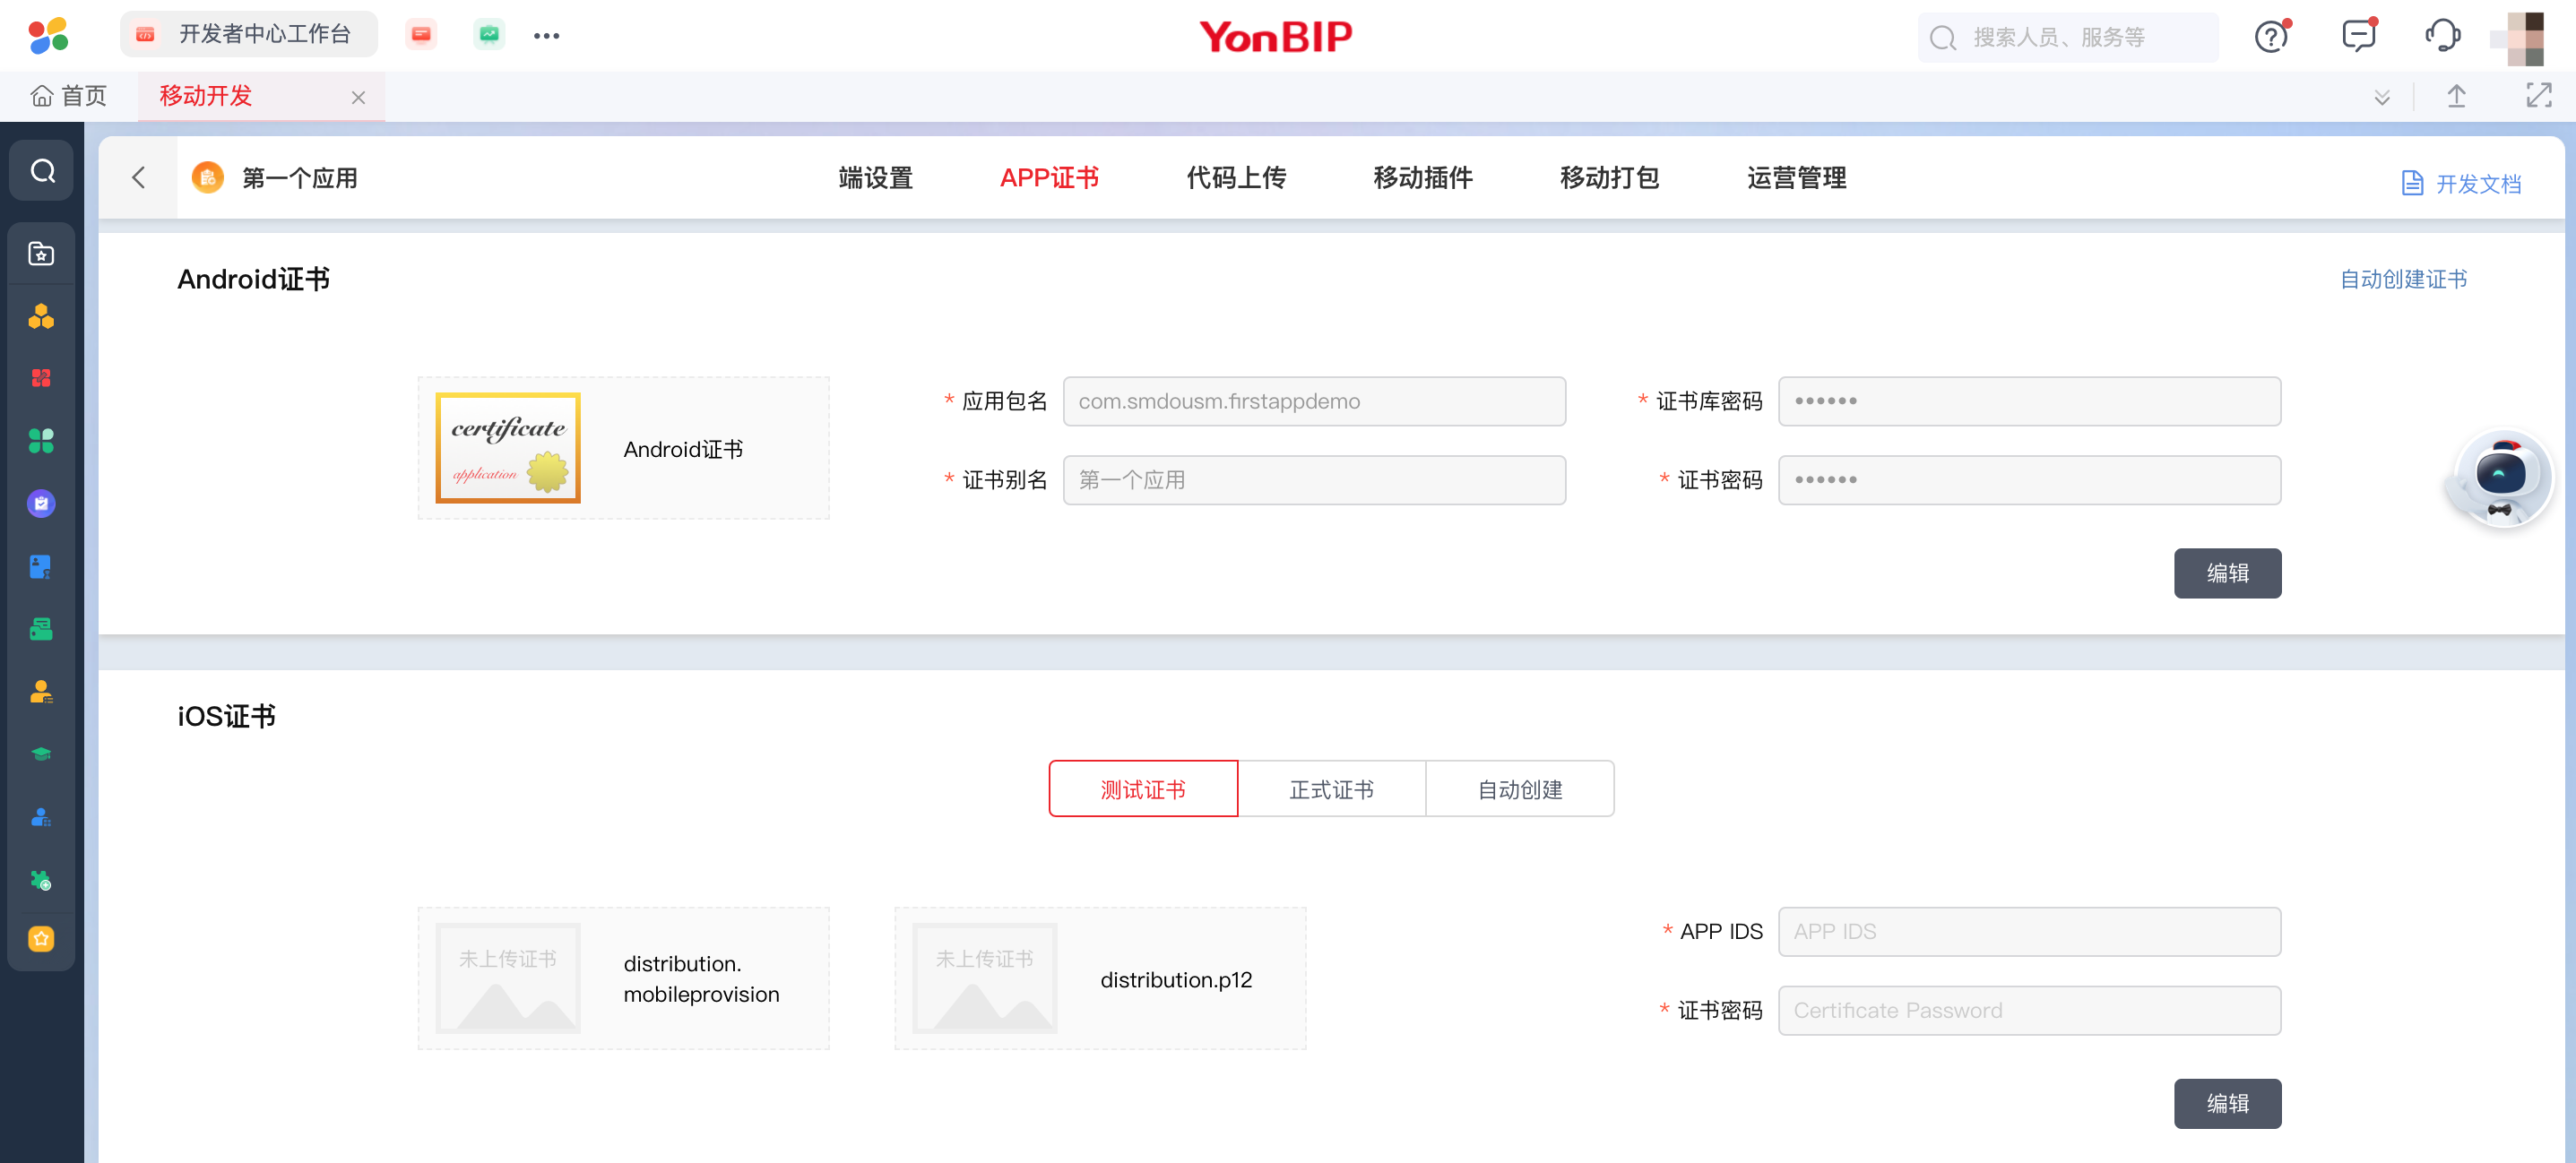The height and width of the screenshot is (1163, 2576).
Task: Switch to the 代码上传 tab
Action: [x=1236, y=178]
